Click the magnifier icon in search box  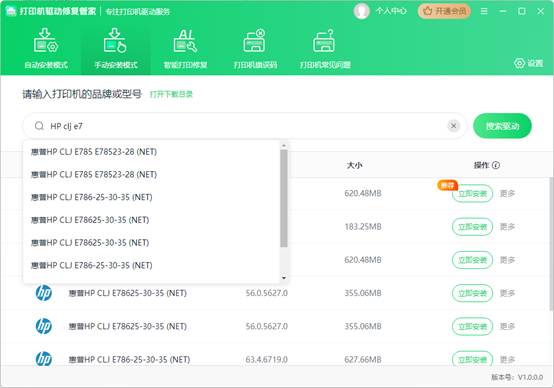(39, 126)
